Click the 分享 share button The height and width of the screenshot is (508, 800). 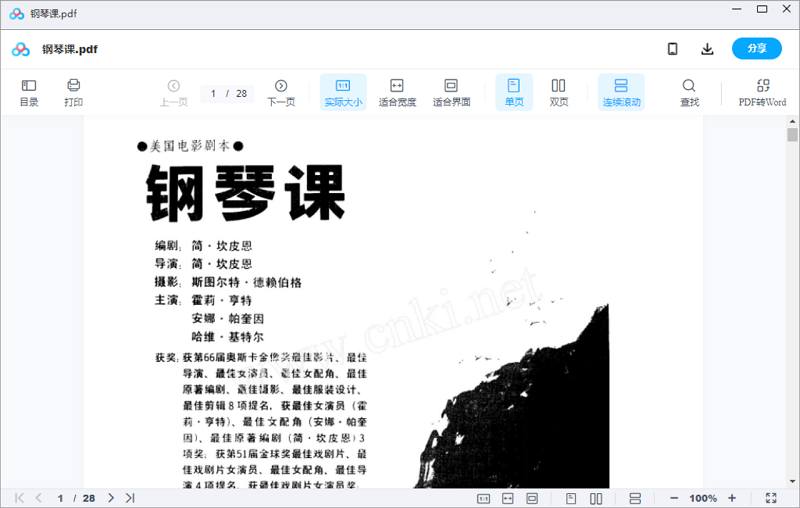757,49
